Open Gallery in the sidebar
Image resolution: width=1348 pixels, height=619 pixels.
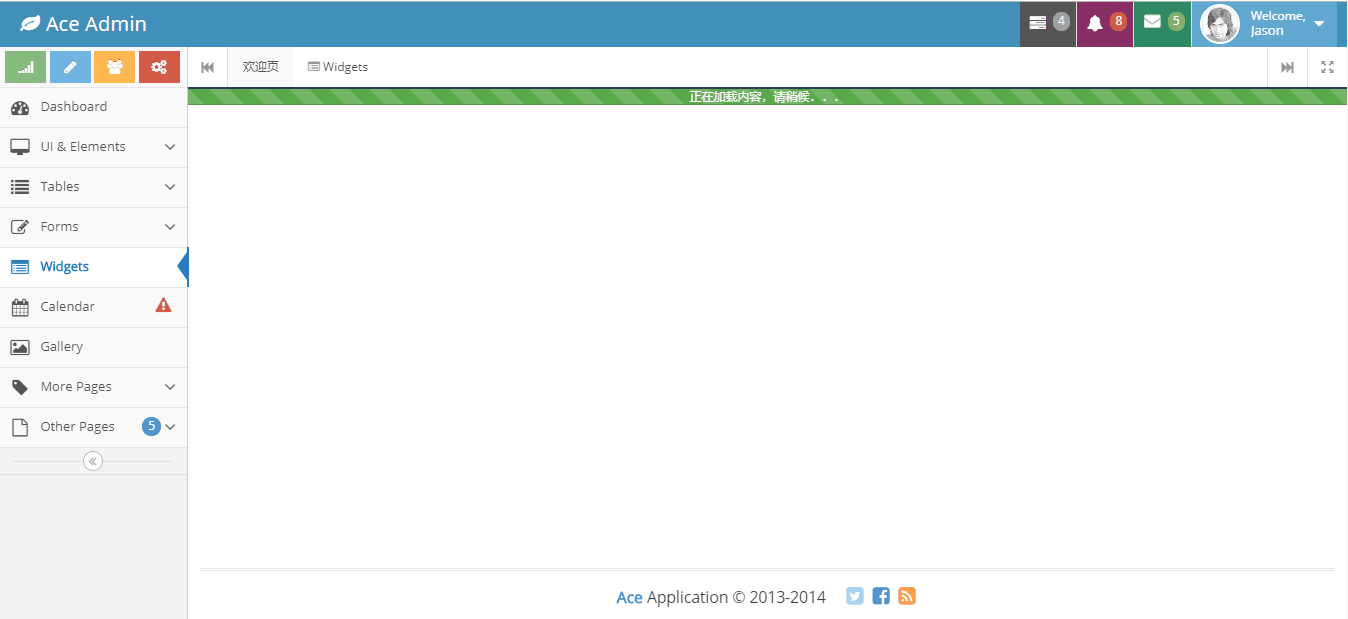[x=94, y=347]
